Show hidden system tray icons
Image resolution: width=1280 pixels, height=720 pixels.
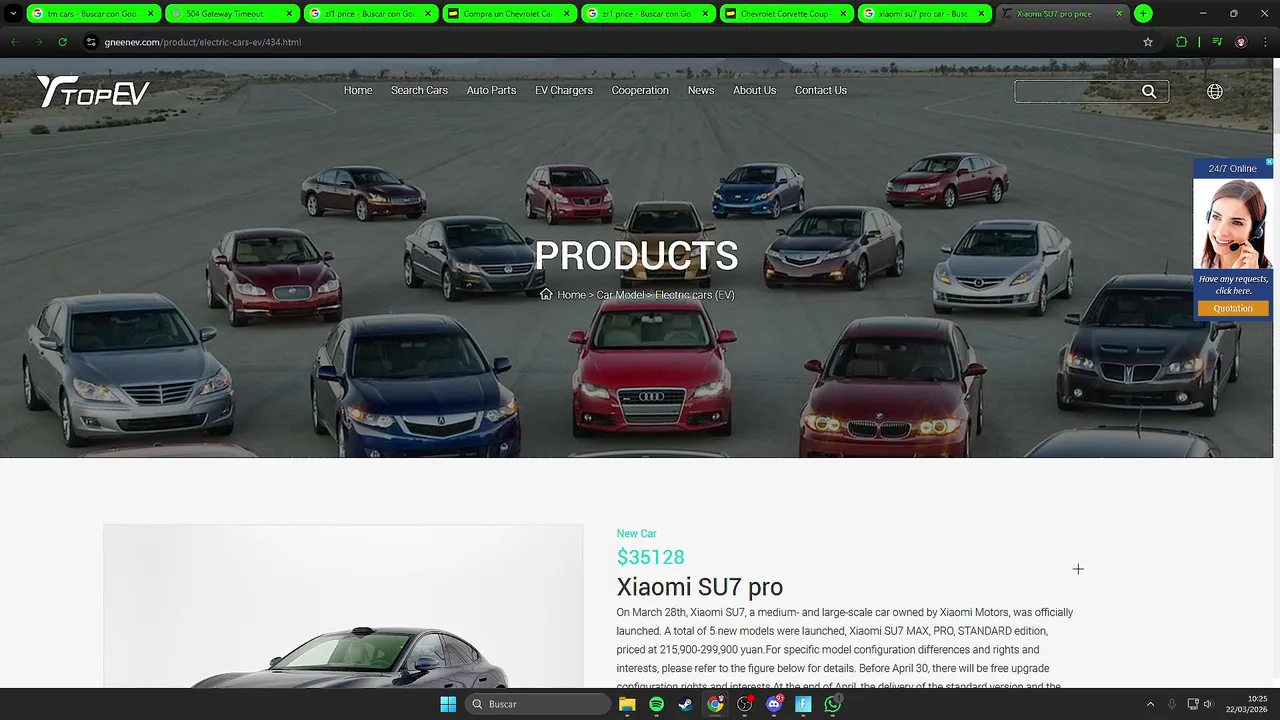point(1150,704)
